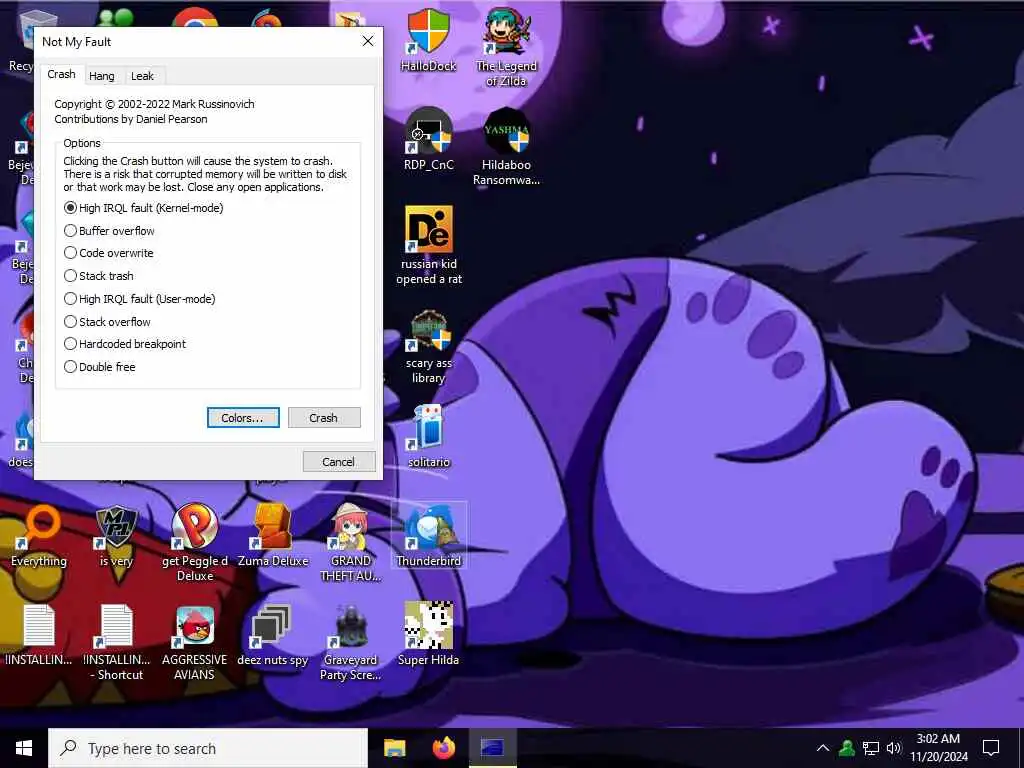Open The Legend of Zilda shortcut

(x=506, y=46)
